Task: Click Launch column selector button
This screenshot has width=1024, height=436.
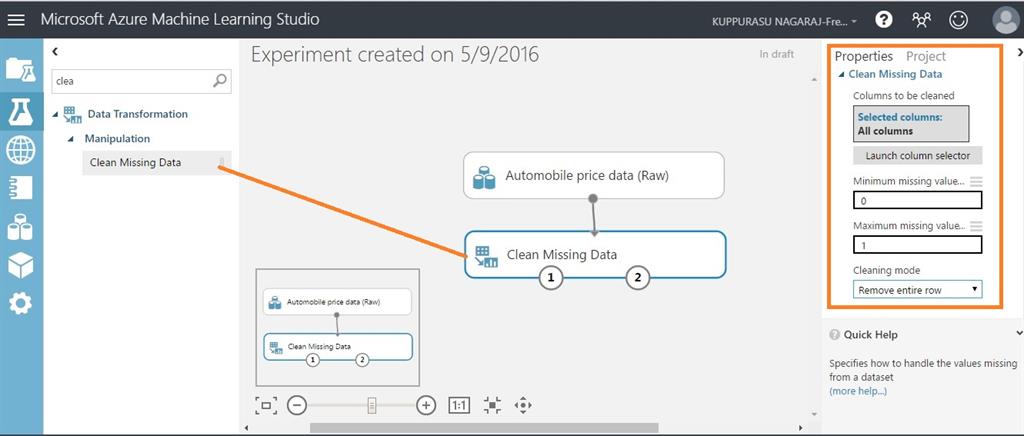Action: point(918,155)
